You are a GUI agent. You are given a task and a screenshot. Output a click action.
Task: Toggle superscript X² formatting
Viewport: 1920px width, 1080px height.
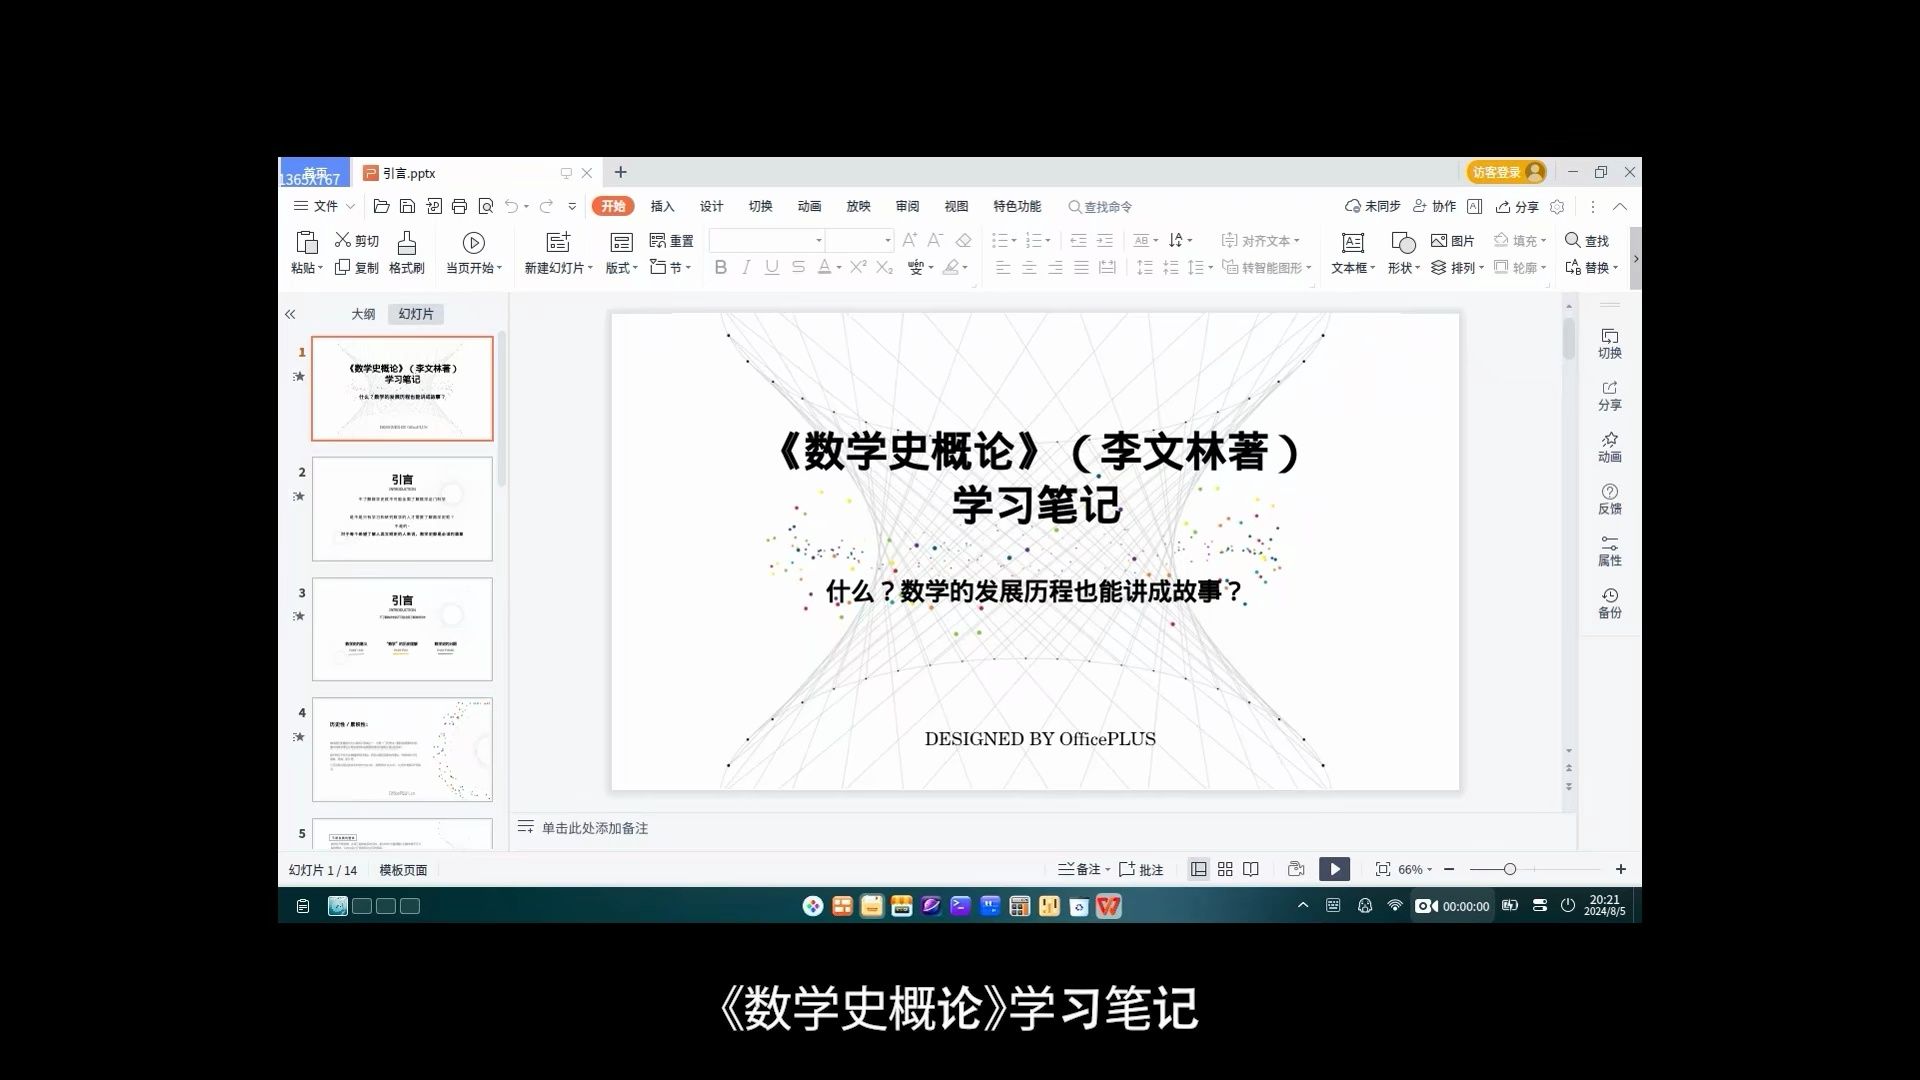[858, 267]
